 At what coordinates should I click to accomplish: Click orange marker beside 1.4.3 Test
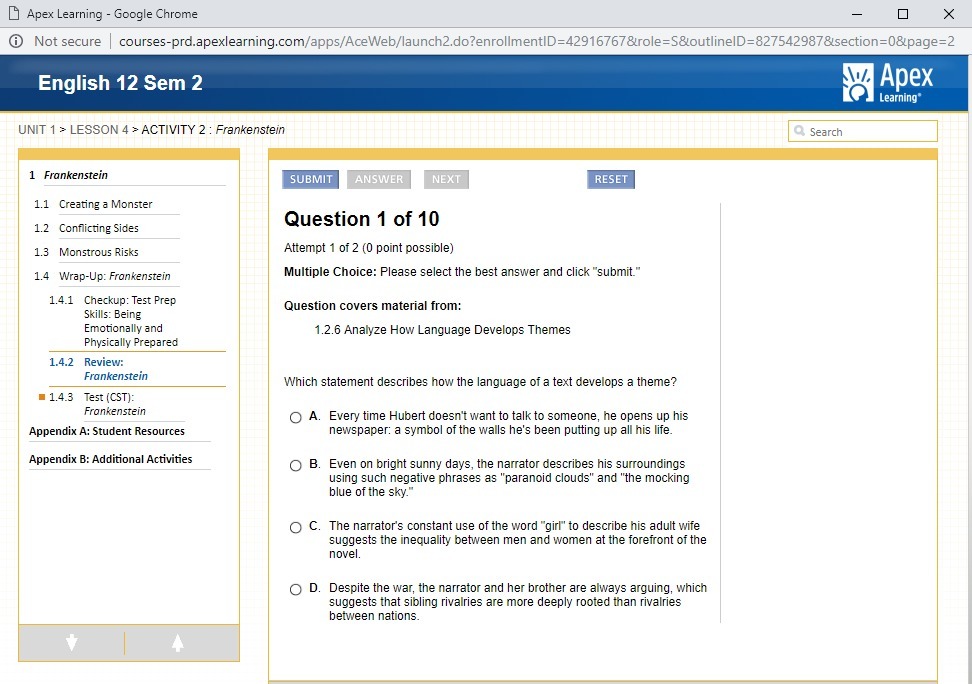(42, 397)
